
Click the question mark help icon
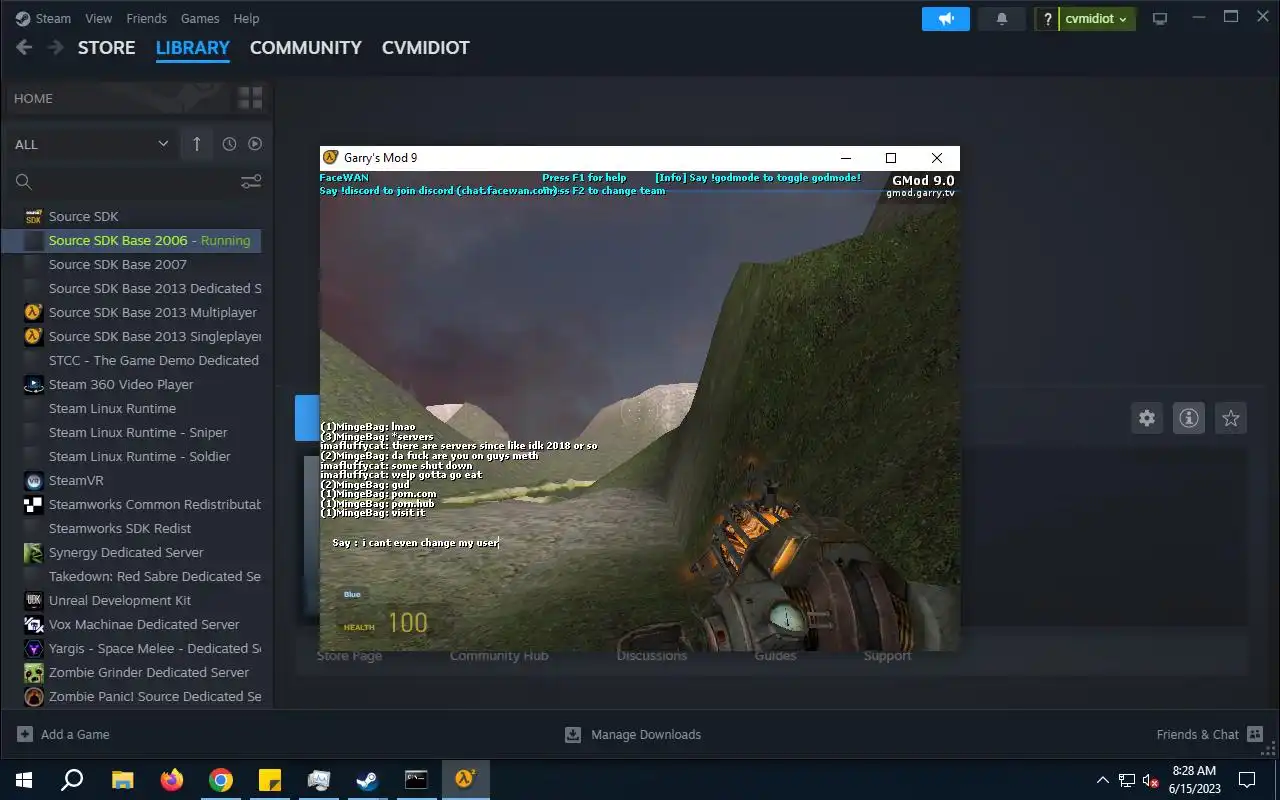tap(1047, 19)
